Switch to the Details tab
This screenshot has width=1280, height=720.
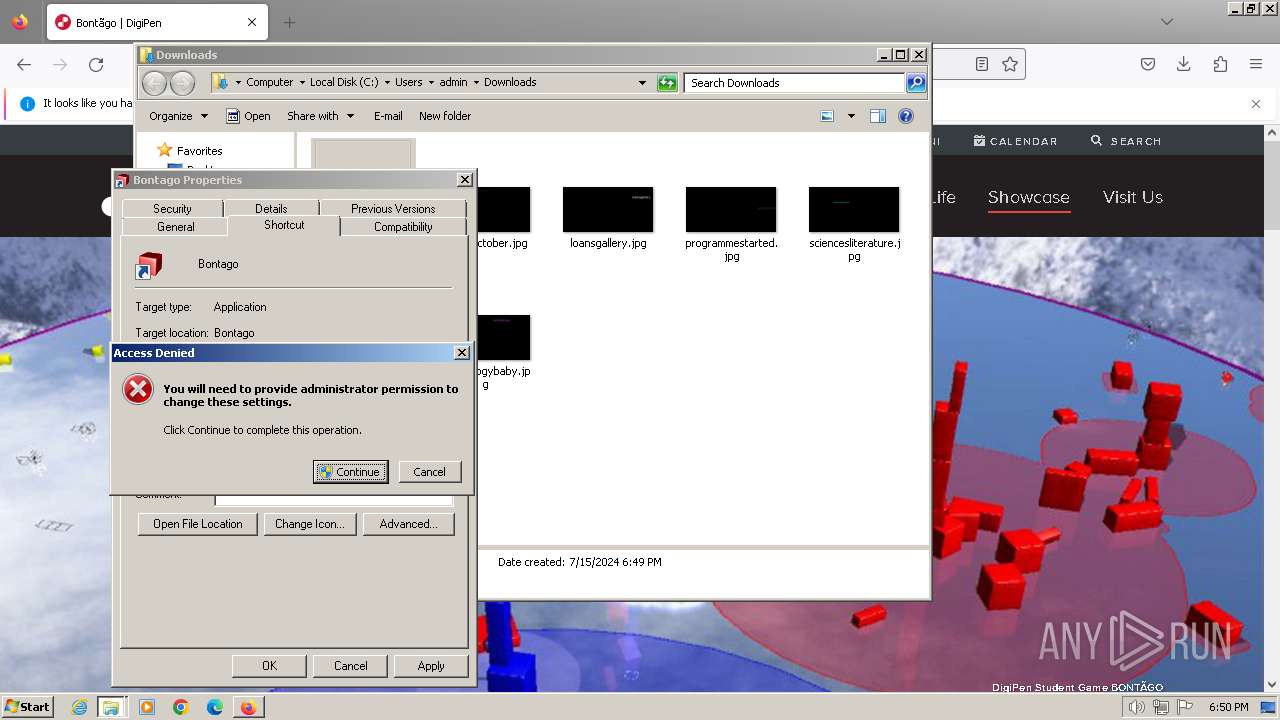tap(271, 208)
